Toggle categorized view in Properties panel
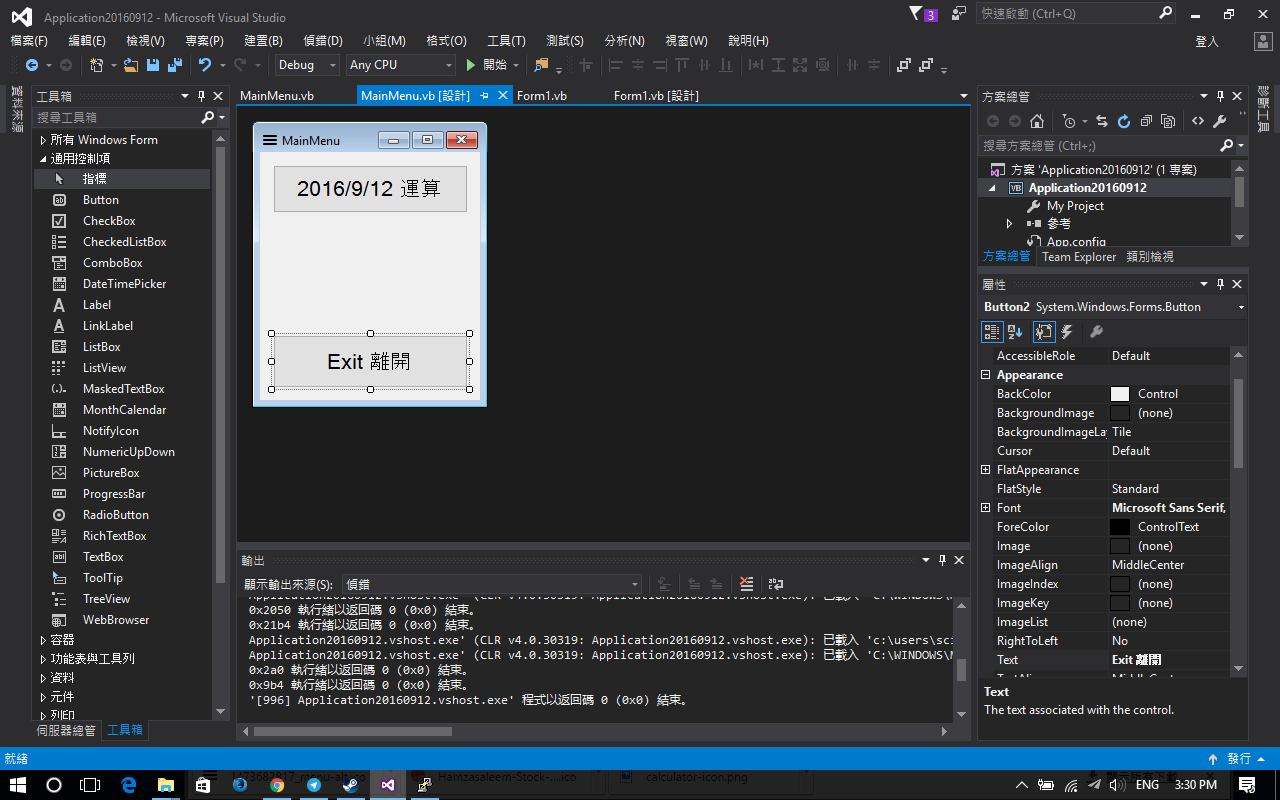1280x800 pixels. pos(992,332)
